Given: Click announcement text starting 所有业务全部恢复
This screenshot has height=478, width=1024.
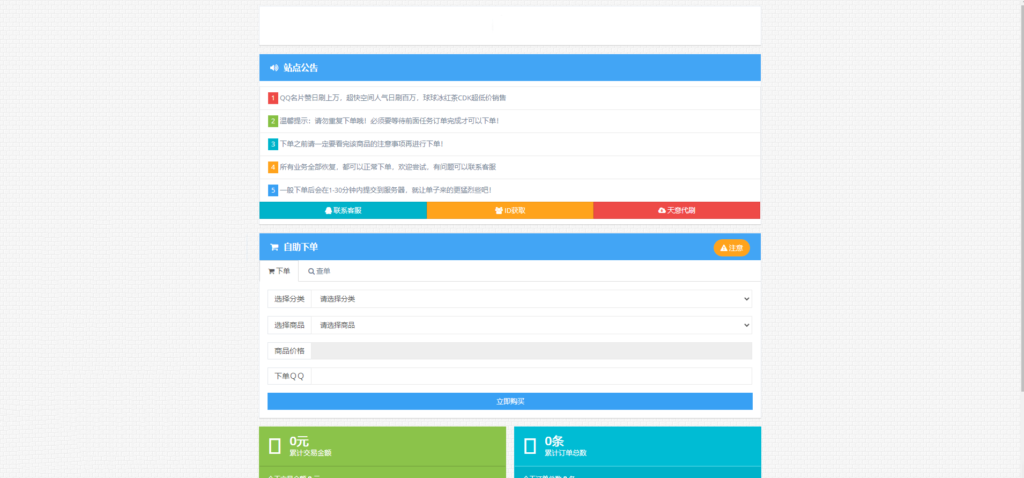Looking at the screenshot, I should [388, 167].
